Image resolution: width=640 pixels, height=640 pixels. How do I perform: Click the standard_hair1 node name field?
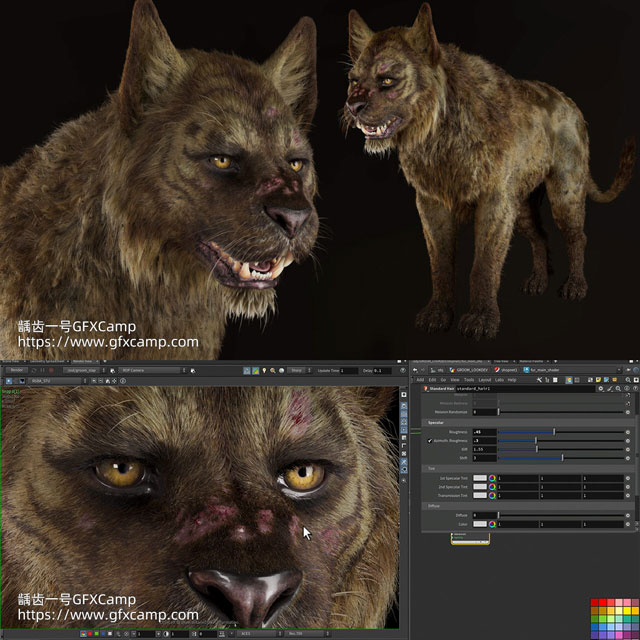(x=525, y=389)
